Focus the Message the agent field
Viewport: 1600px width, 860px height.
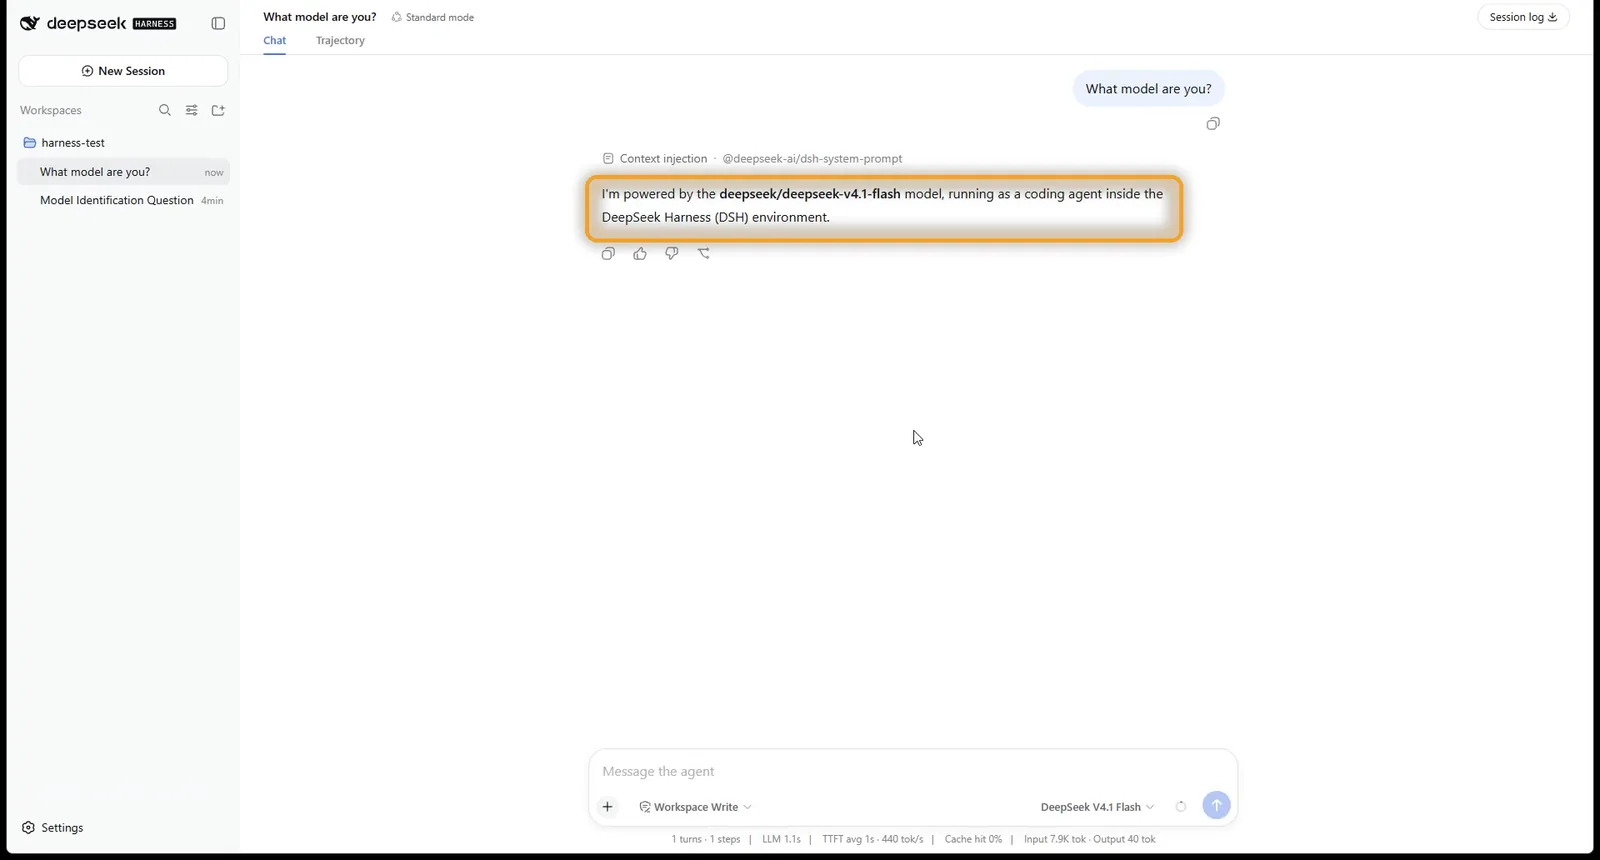[912, 772]
